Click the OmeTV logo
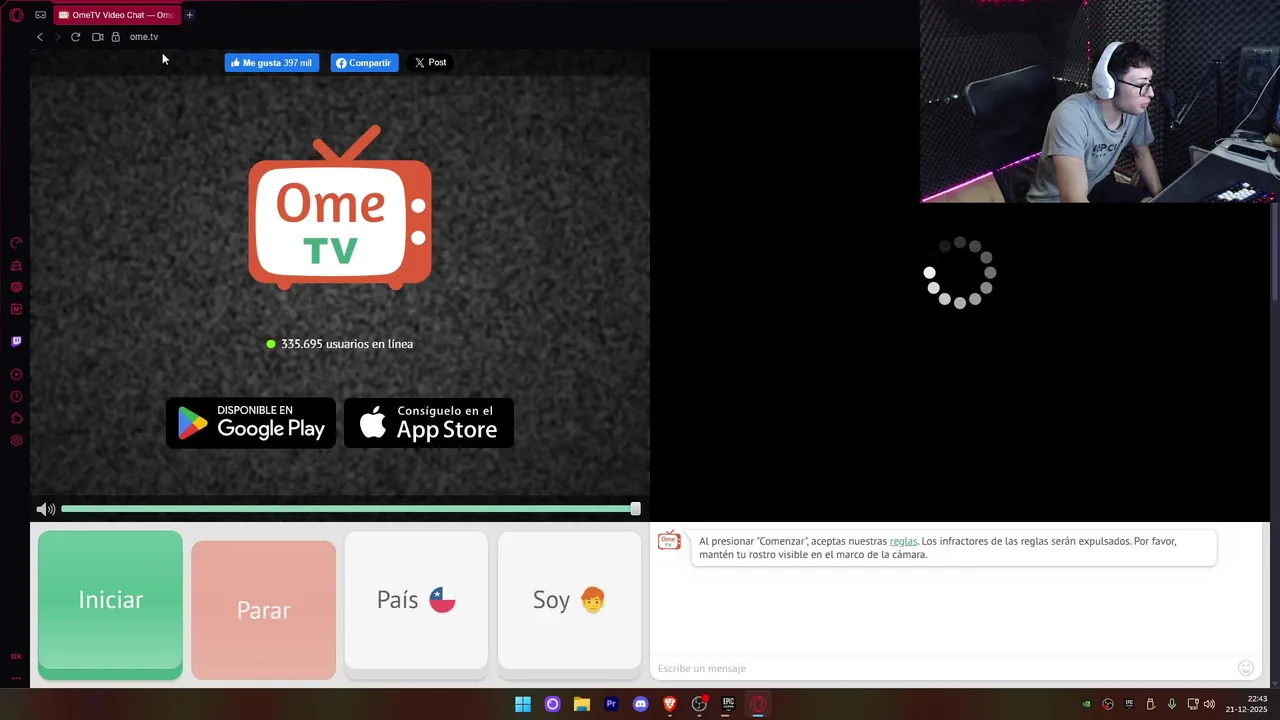This screenshot has height=720, width=1280. pos(340,207)
